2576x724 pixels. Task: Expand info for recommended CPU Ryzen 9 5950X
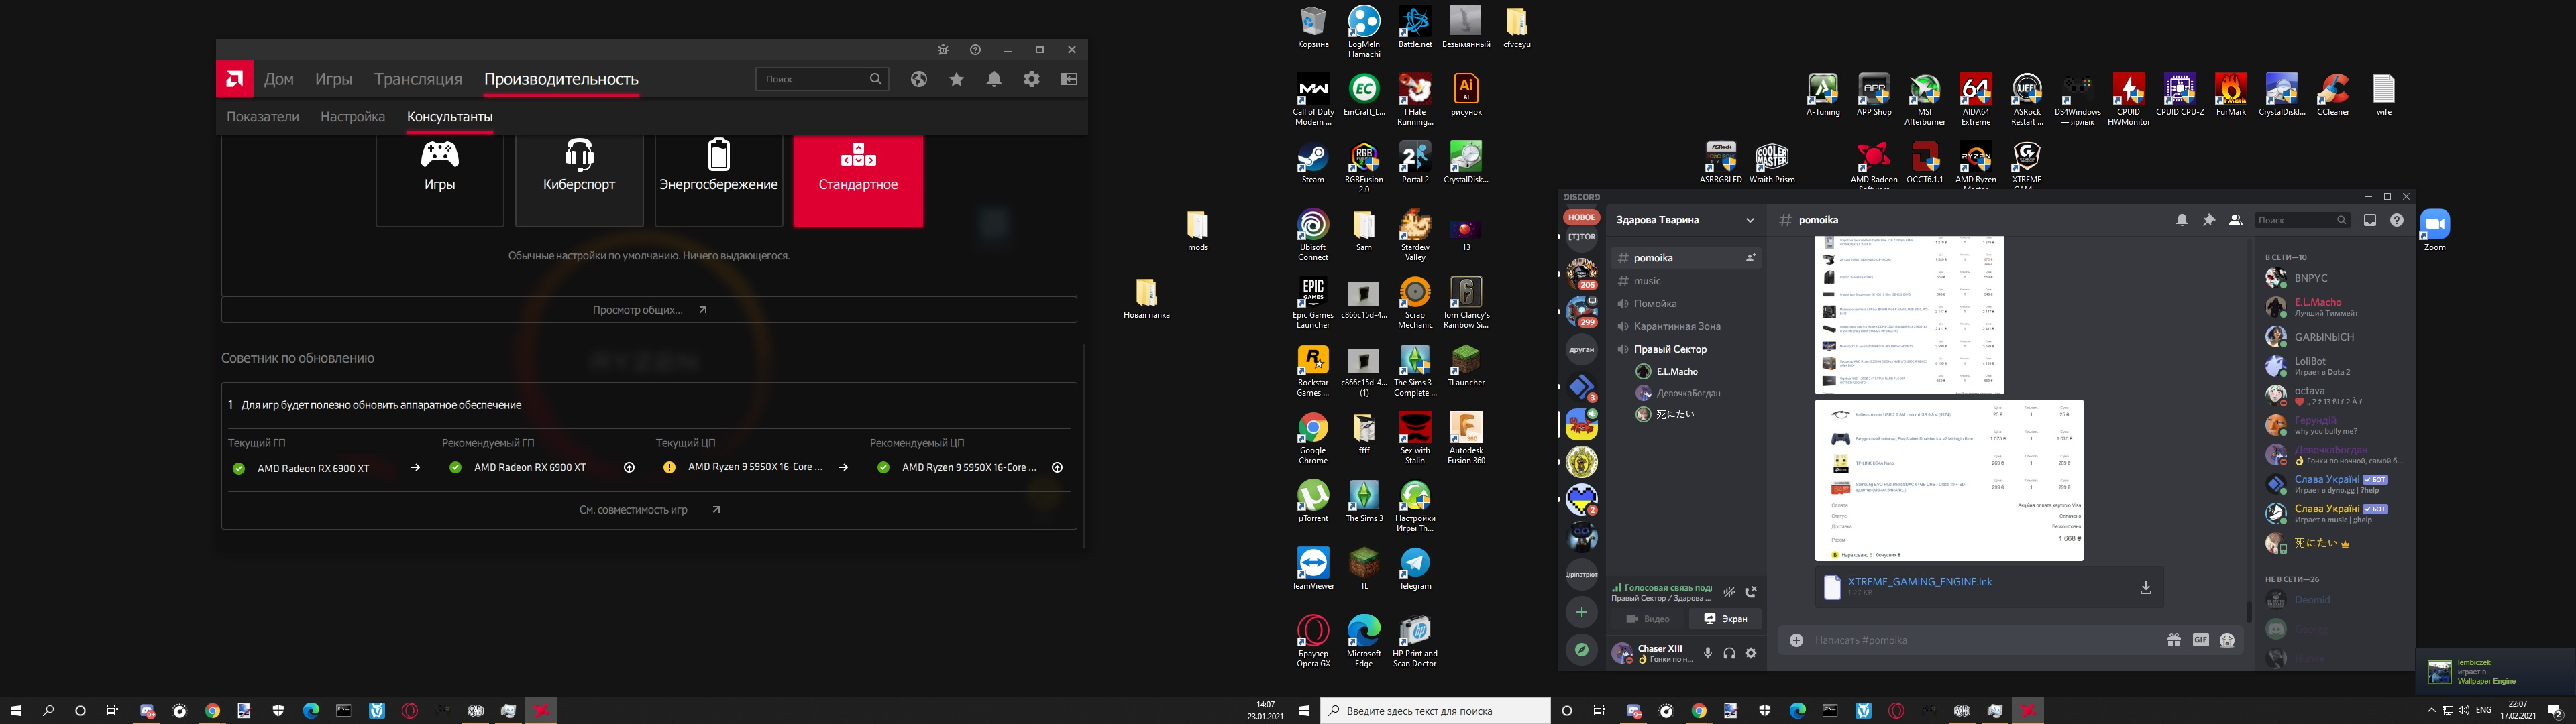coord(1057,467)
